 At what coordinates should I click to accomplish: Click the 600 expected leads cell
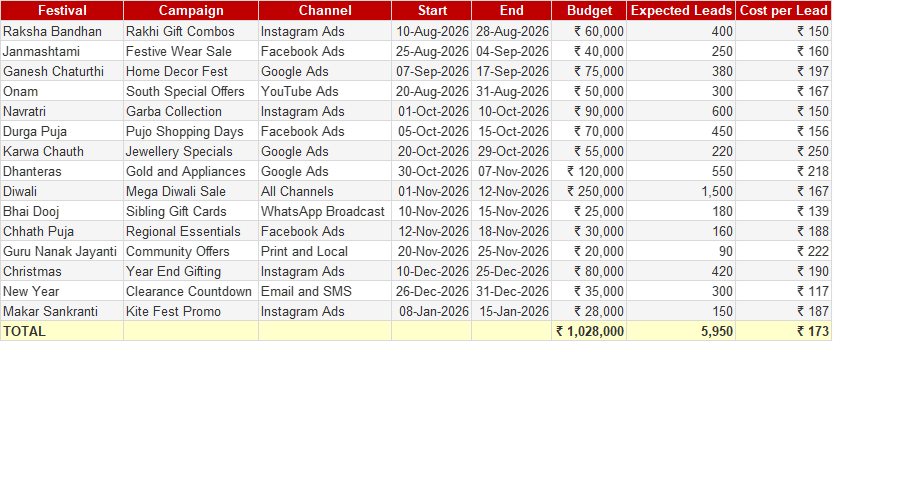pyautogui.click(x=681, y=111)
